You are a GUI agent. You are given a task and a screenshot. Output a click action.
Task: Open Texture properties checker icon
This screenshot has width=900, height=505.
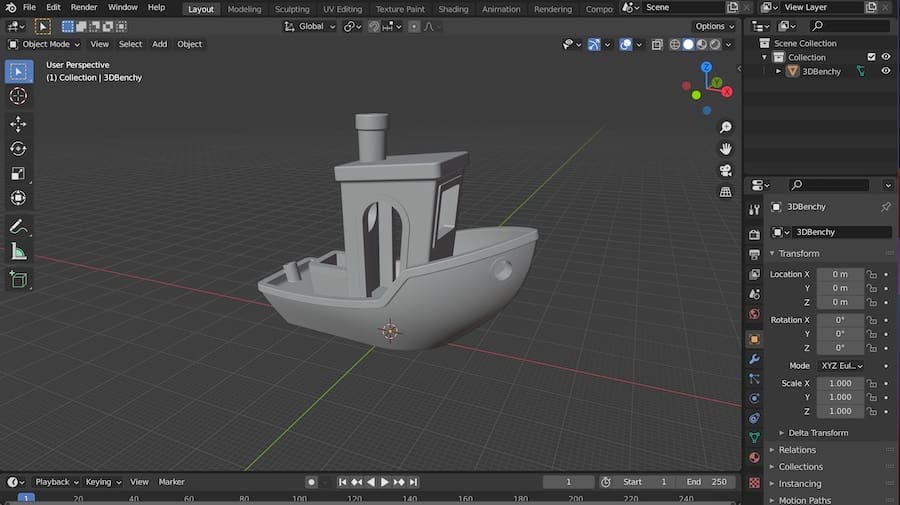[754, 483]
